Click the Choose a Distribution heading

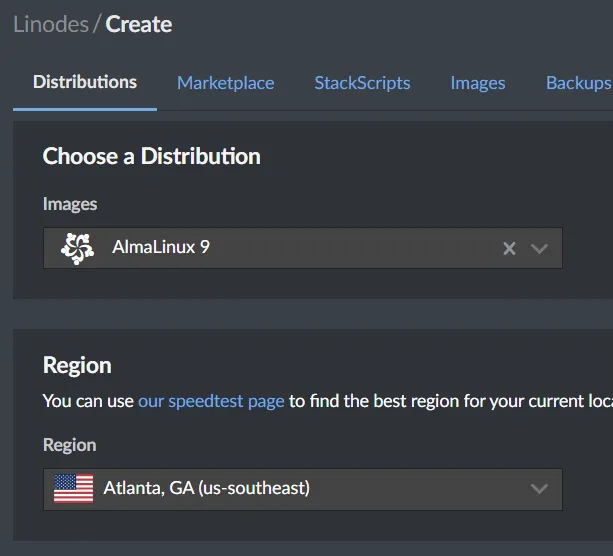pos(151,156)
